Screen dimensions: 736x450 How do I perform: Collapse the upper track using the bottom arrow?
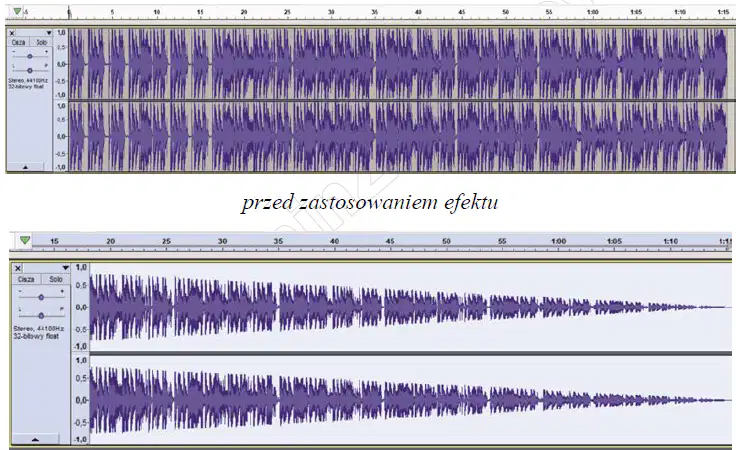(25, 167)
